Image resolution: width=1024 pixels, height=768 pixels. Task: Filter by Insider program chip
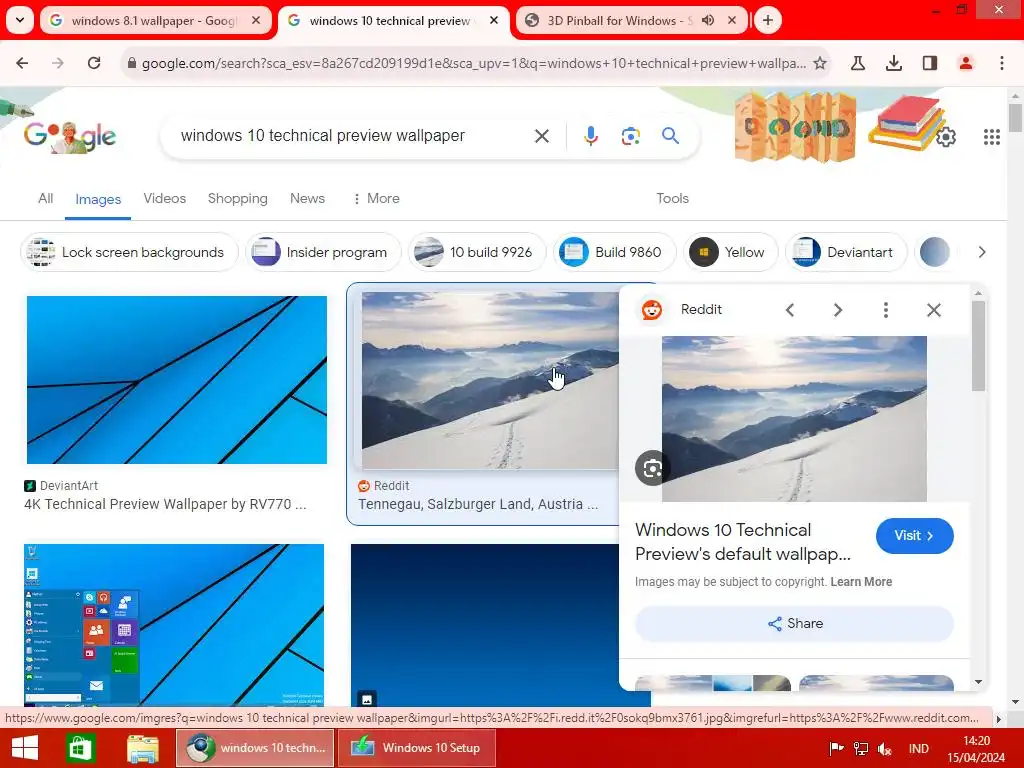(x=323, y=252)
